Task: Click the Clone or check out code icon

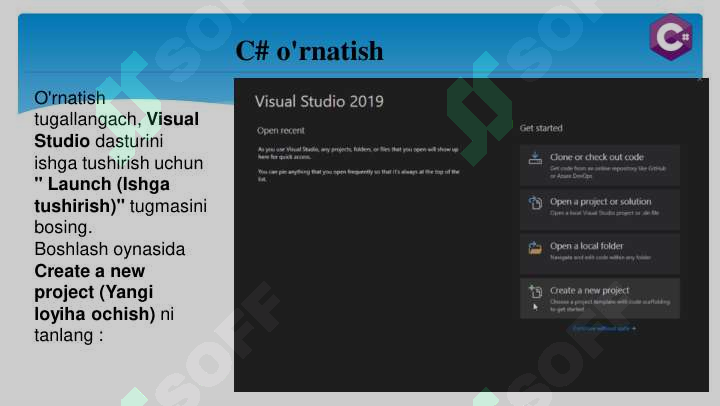Action: coord(535,158)
